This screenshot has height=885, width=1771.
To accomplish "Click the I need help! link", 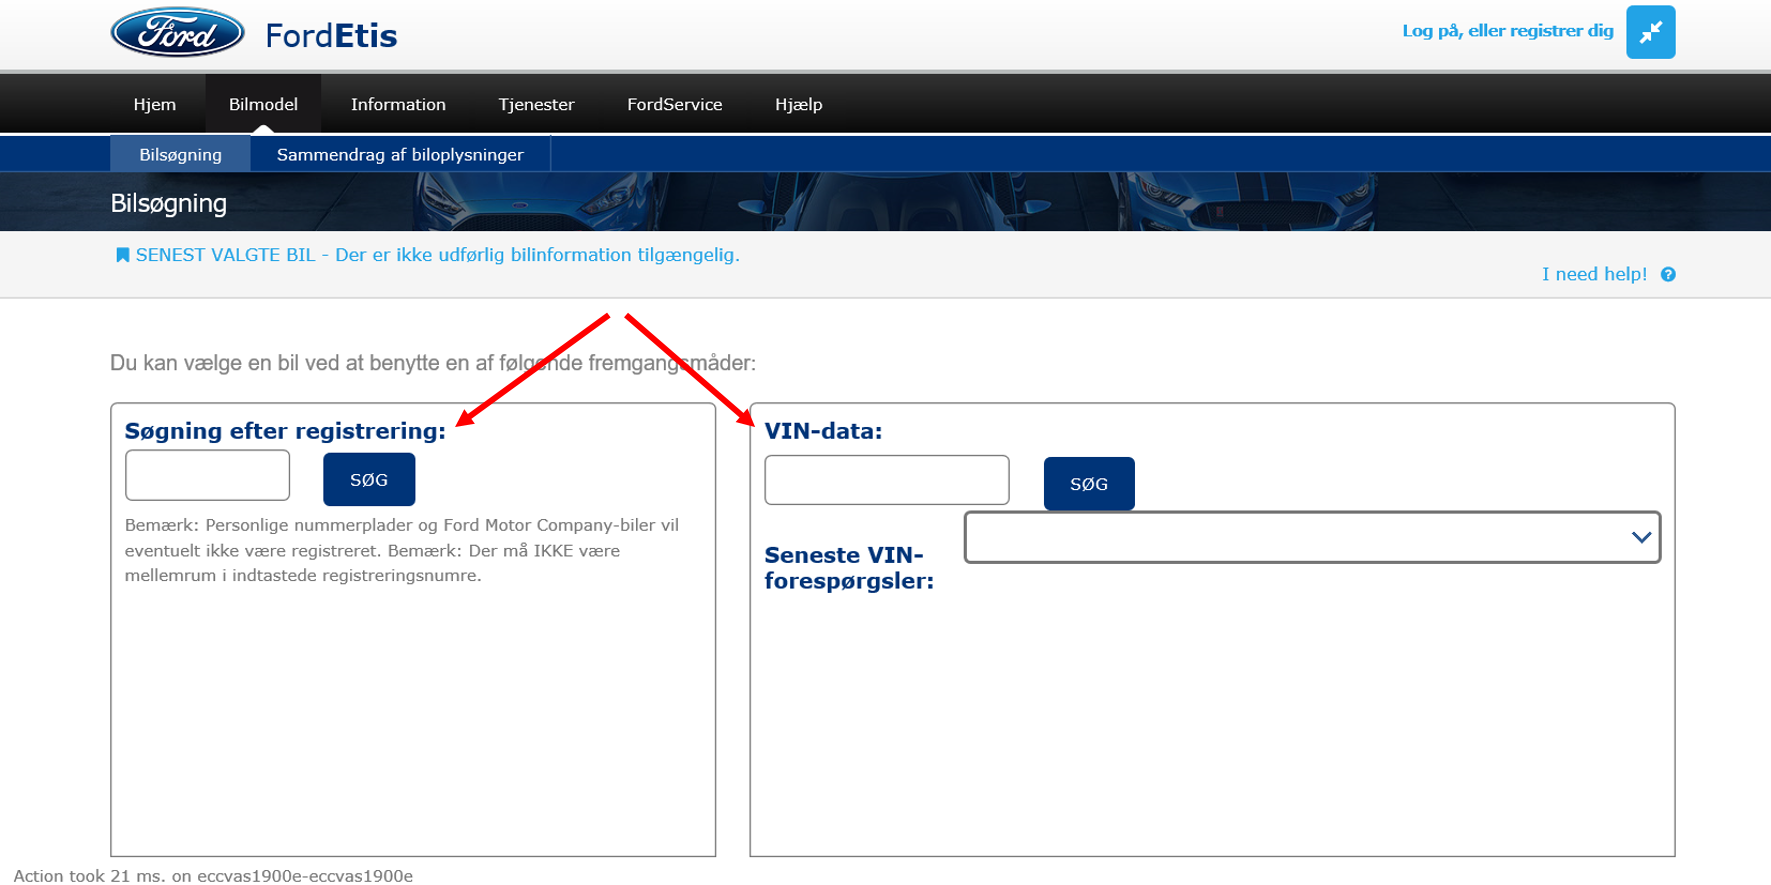I will click(x=1594, y=274).
